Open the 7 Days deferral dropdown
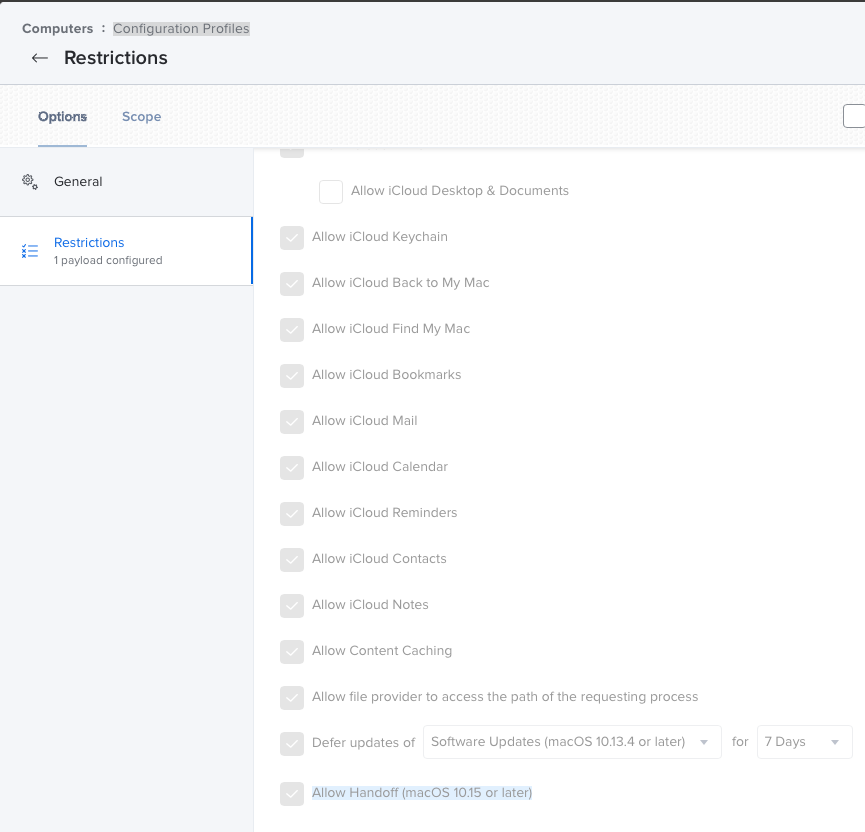Viewport: 865px width, 832px height. click(x=804, y=742)
